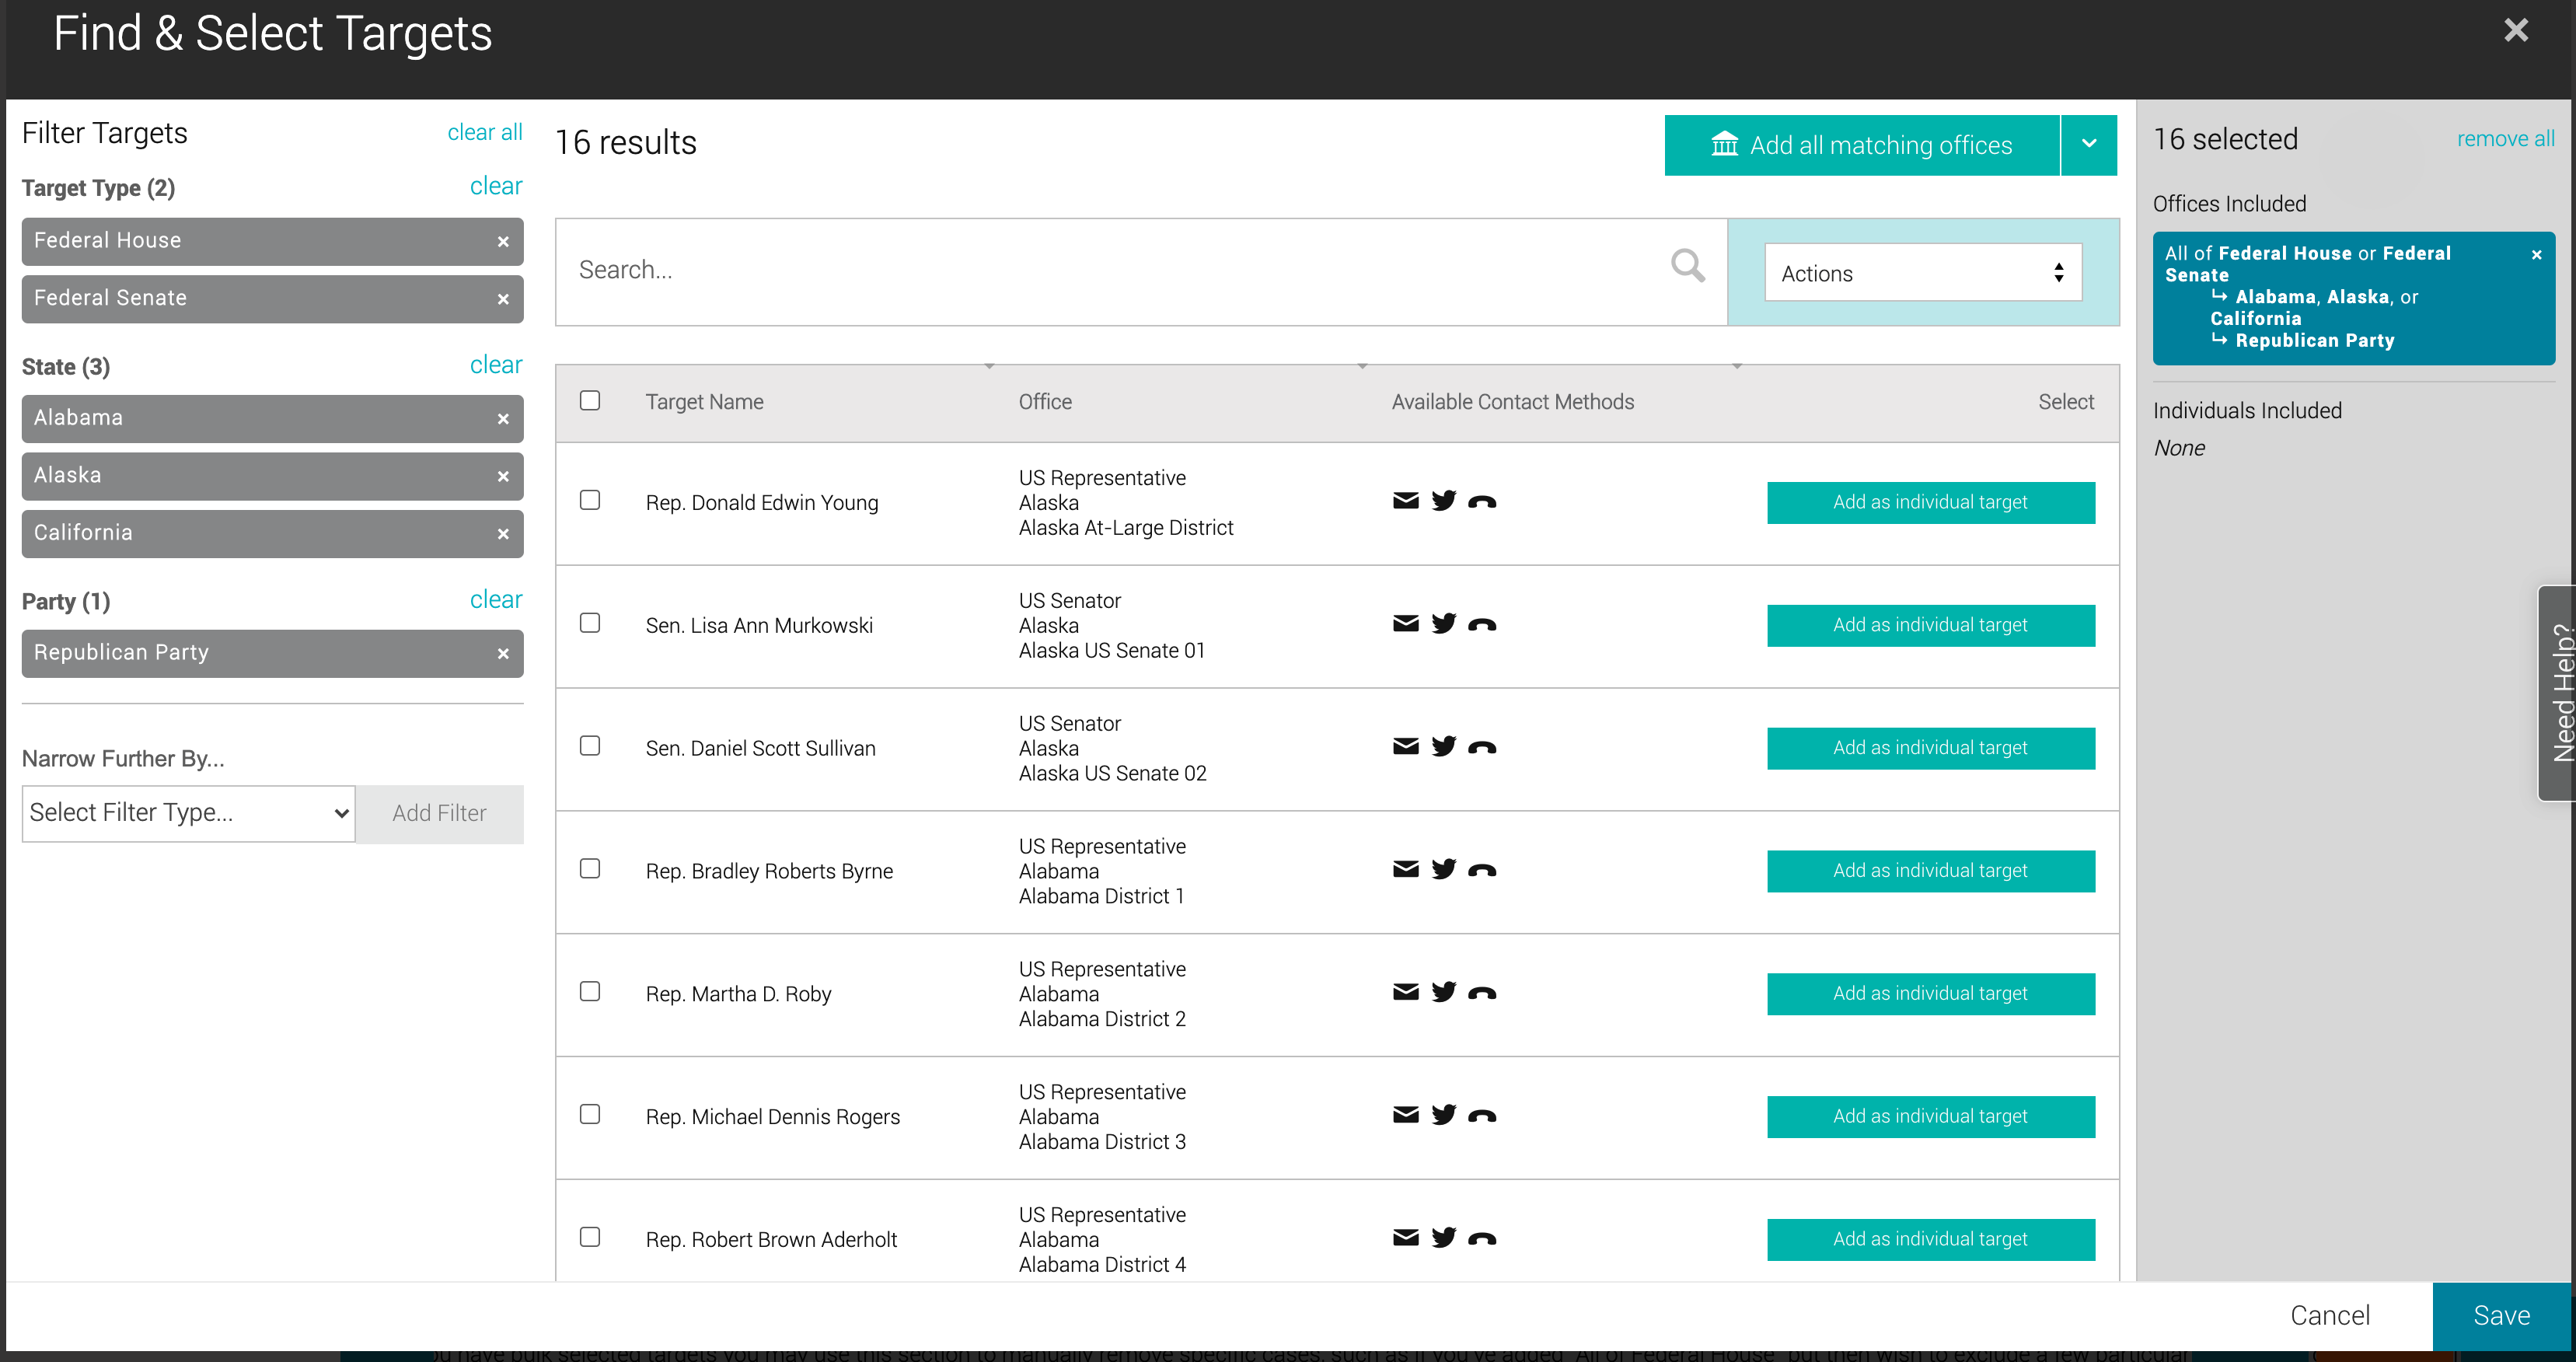
Task: Sort by the Target Name column header
Action: pos(704,402)
